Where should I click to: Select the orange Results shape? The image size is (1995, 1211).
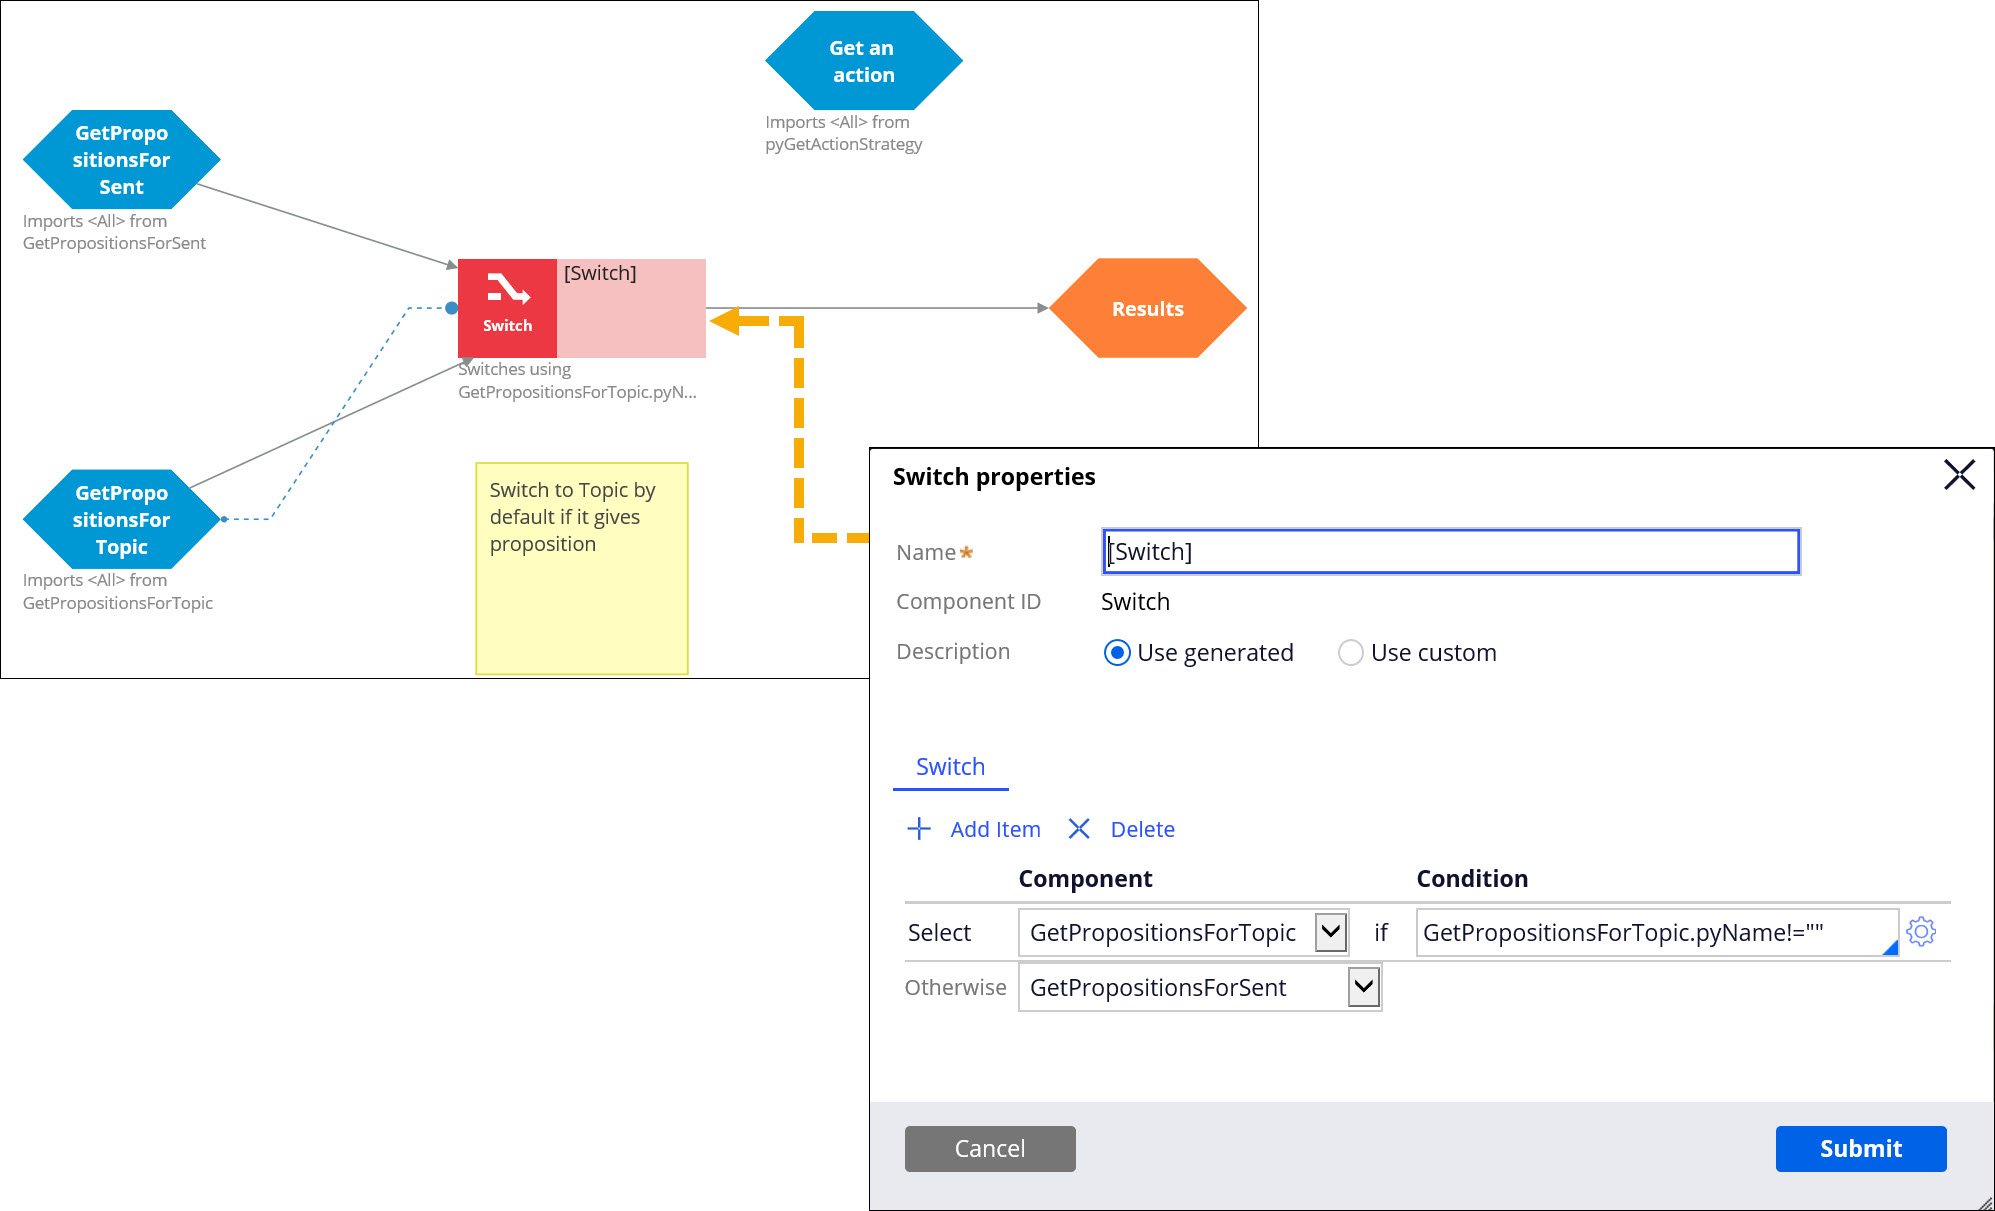coord(1147,308)
